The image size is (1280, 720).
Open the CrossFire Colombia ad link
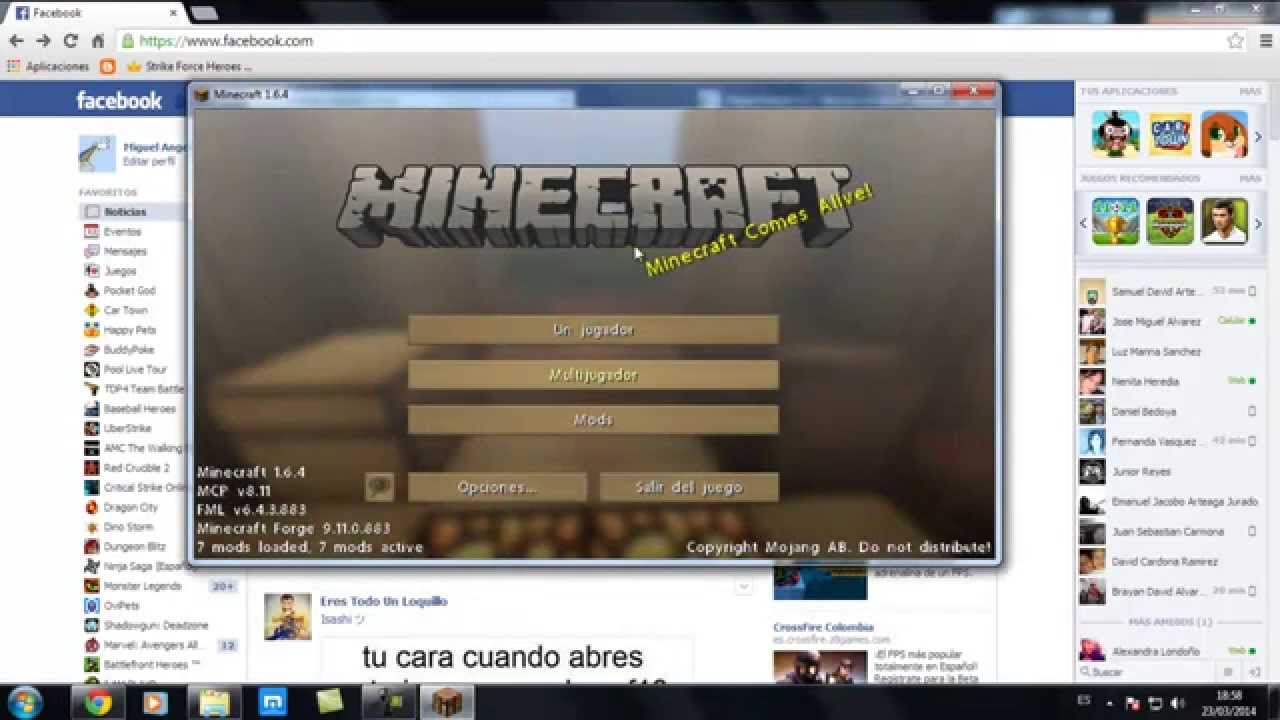pyautogui.click(x=823, y=627)
